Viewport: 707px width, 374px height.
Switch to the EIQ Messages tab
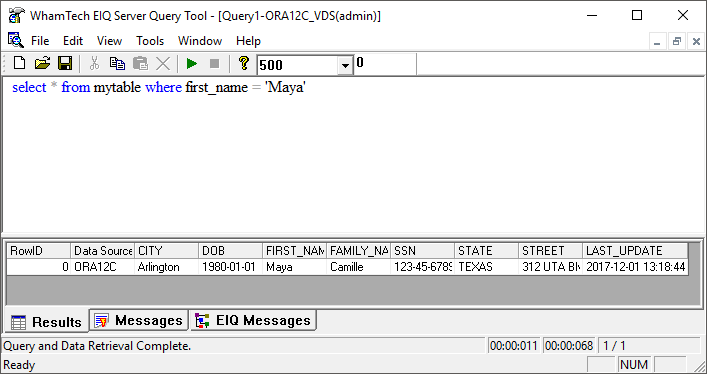coord(253,320)
